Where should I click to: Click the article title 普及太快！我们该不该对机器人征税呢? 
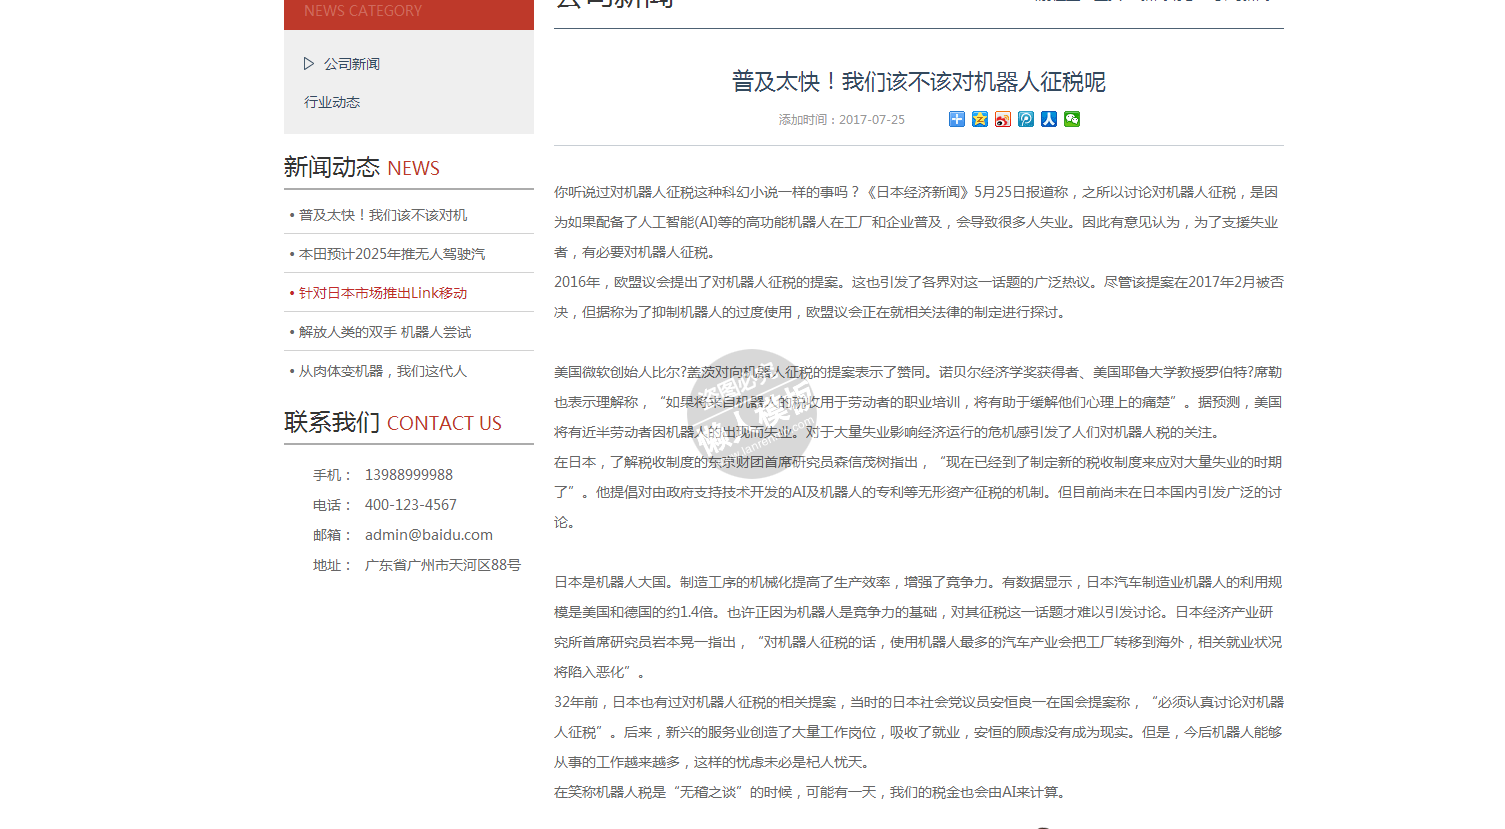click(x=919, y=82)
